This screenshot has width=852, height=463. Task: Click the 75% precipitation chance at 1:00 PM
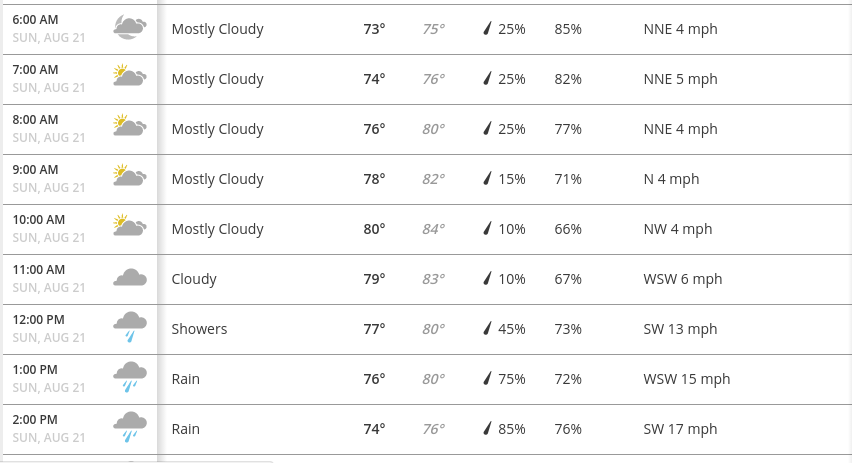[512, 379]
